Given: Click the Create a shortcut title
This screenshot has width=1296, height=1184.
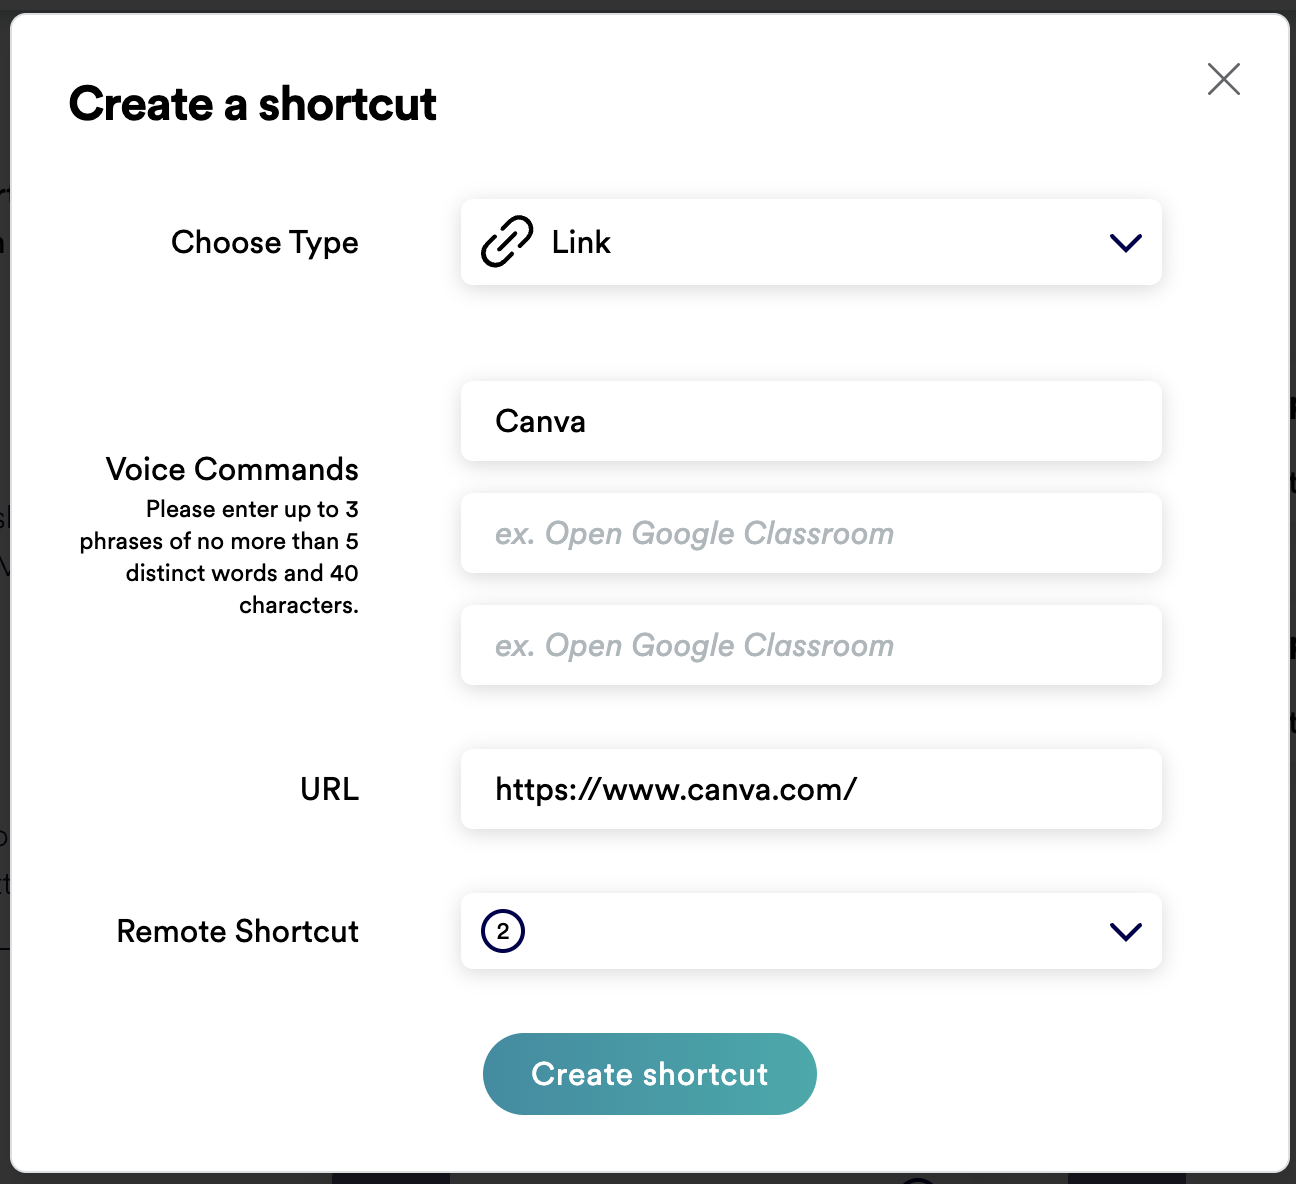Looking at the screenshot, I should pyautogui.click(x=252, y=103).
